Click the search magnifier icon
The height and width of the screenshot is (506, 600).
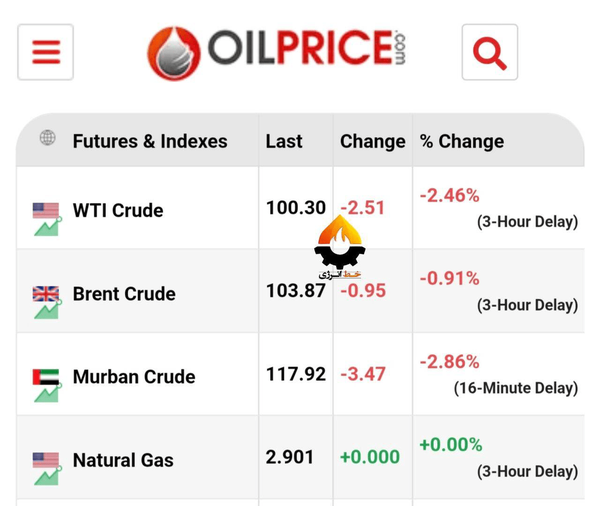point(490,52)
